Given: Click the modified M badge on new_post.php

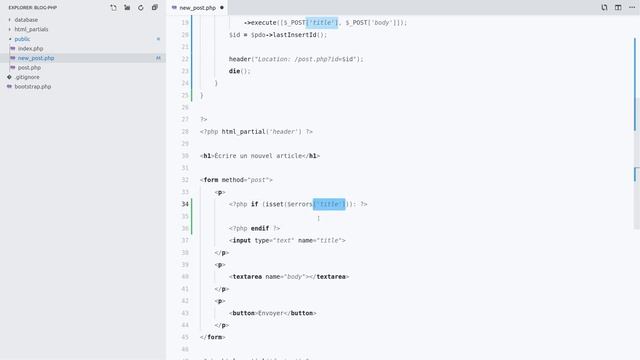Looking at the screenshot, I should pyautogui.click(x=158, y=58).
